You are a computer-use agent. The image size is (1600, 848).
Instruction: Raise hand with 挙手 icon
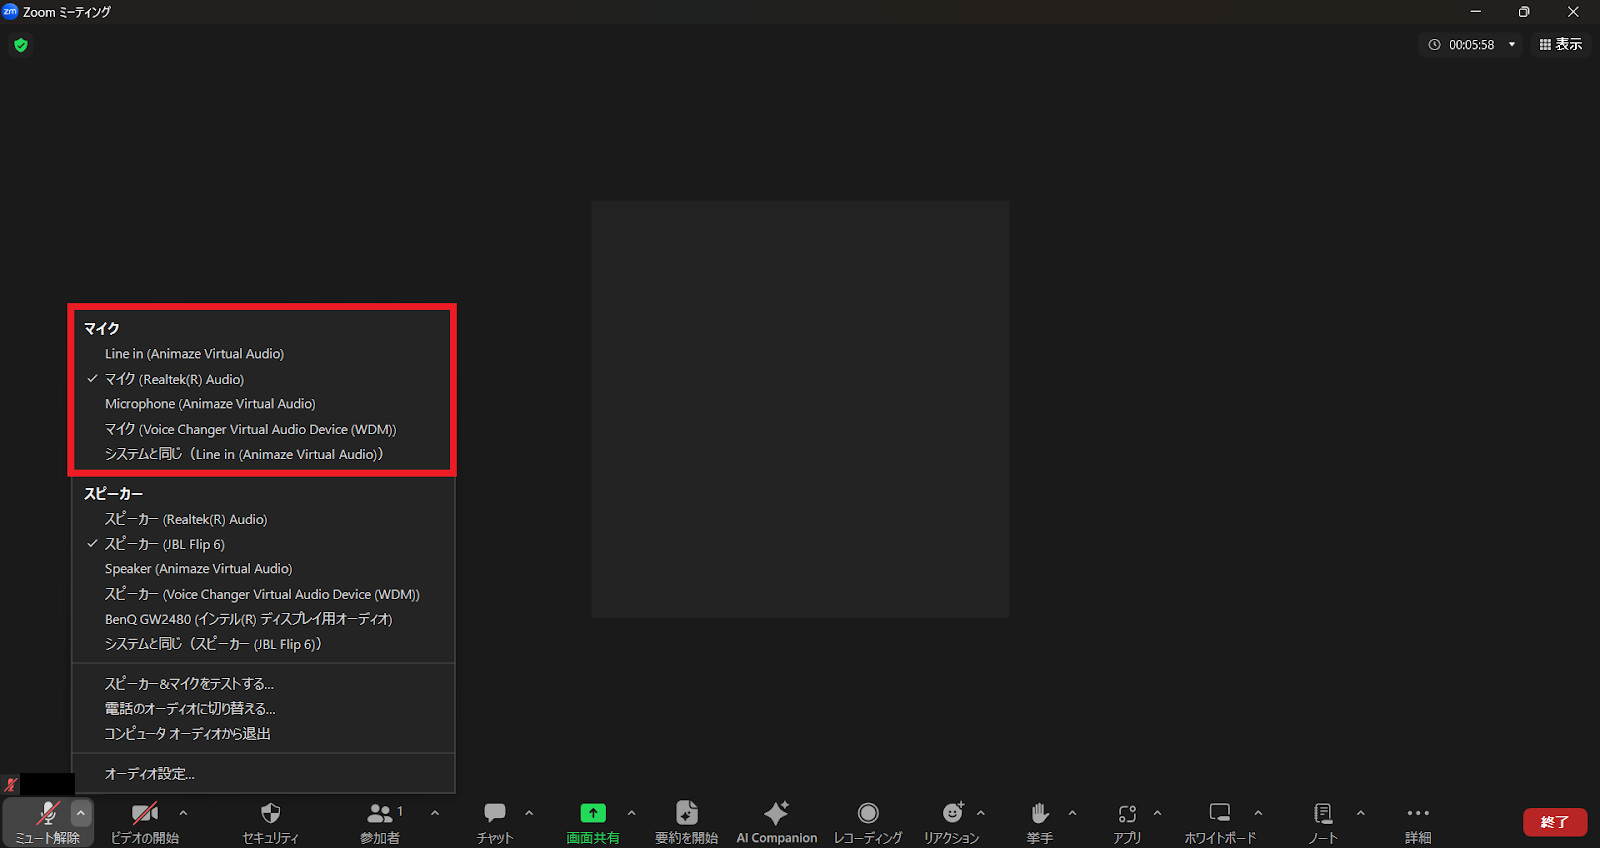[1039, 813]
